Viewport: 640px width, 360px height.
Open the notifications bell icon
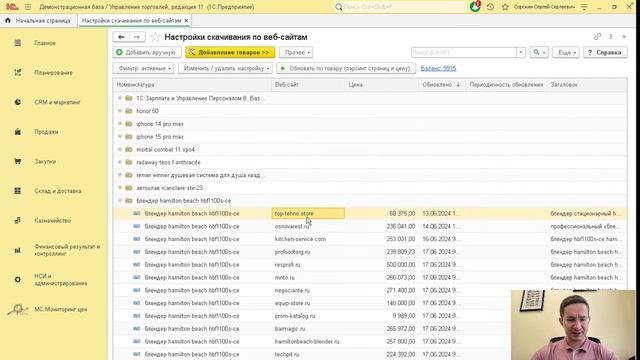pos(475,7)
